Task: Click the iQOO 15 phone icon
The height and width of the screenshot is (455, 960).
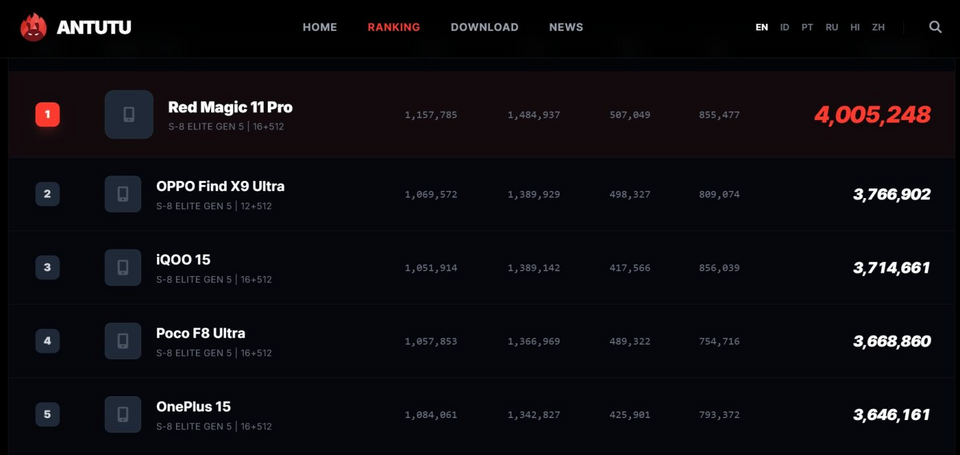Action: pyautogui.click(x=123, y=268)
